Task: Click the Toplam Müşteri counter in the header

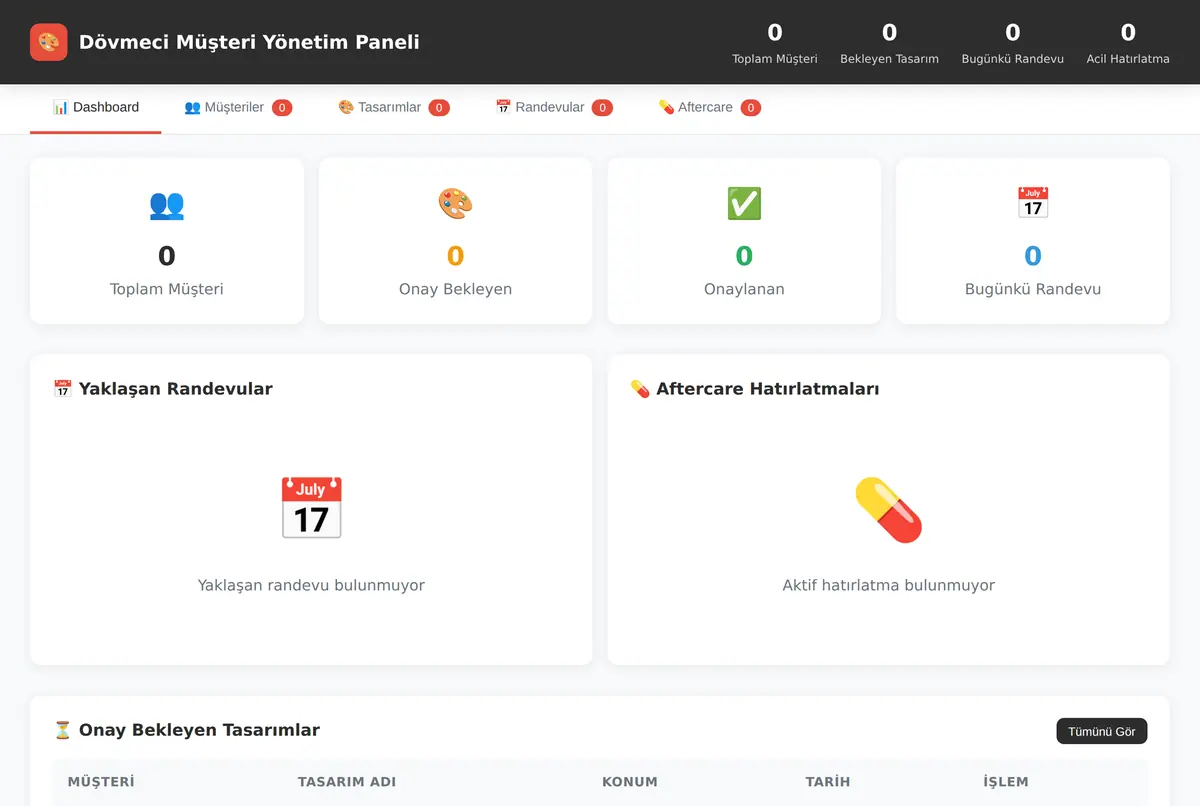Action: pos(775,43)
